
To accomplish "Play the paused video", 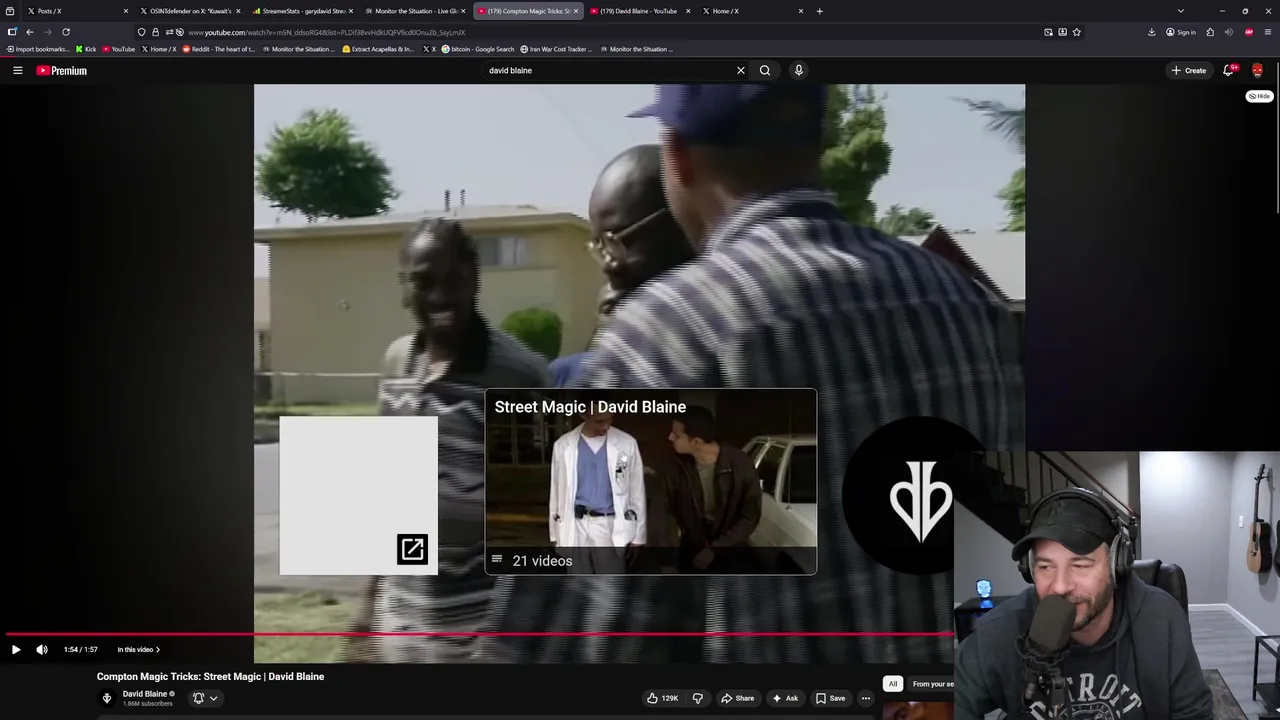I will (x=16, y=649).
